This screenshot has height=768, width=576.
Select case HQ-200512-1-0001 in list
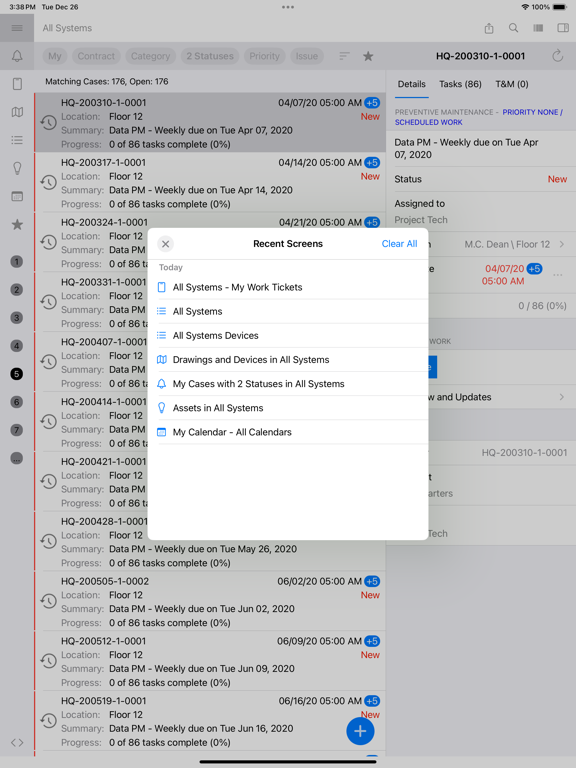(210, 661)
